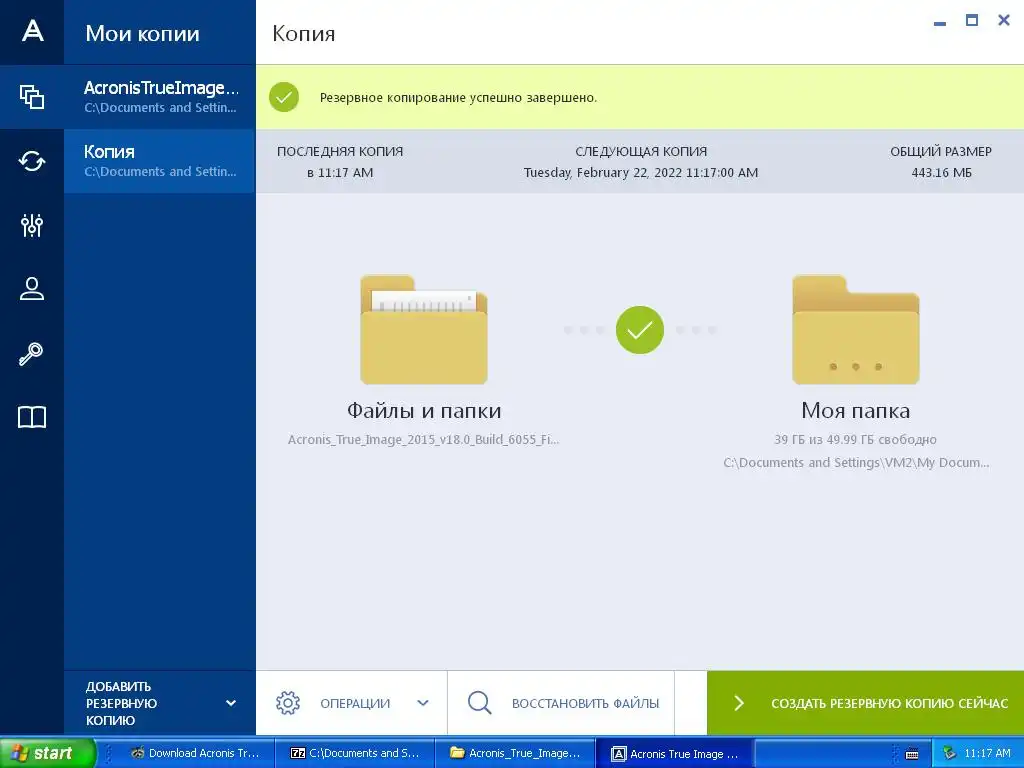
Task: Click the 'Операции' label
Action: (x=355, y=703)
